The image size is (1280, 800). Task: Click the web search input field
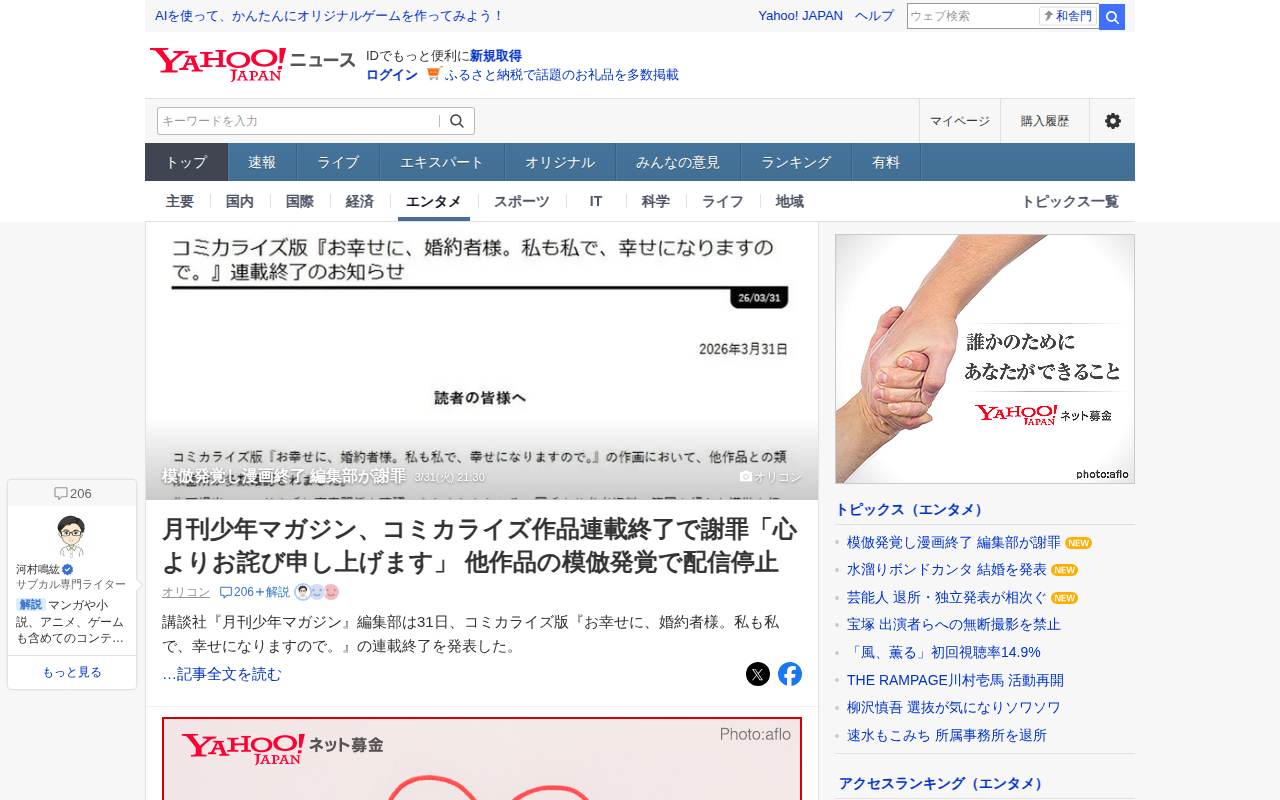pyautogui.click(x=972, y=16)
